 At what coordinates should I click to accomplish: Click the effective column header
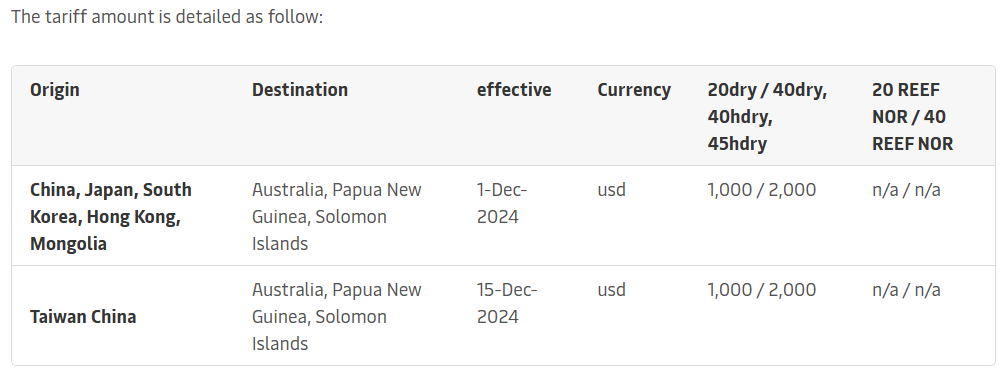514,90
